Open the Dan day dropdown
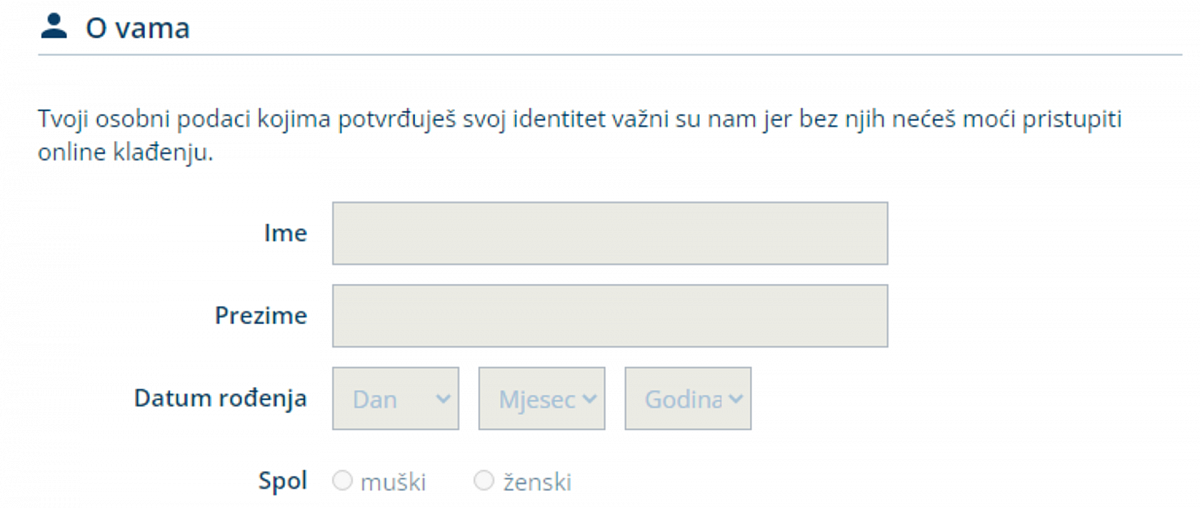Viewport: 1200px width, 508px height. point(394,399)
